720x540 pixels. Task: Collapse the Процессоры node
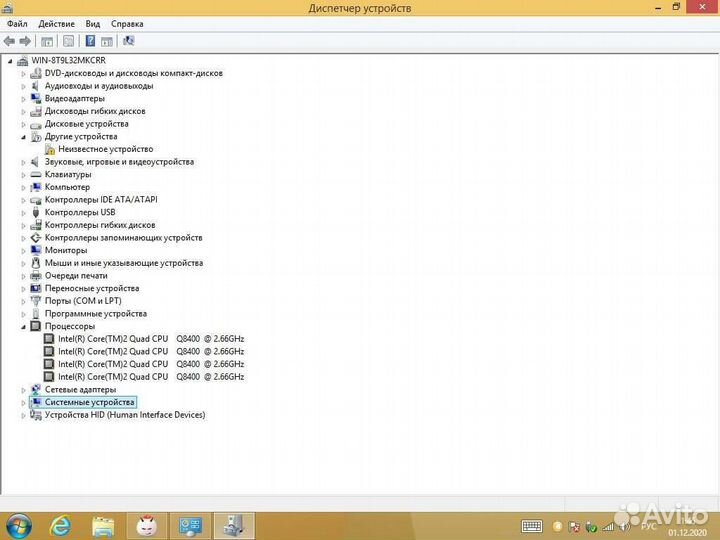(x=23, y=326)
